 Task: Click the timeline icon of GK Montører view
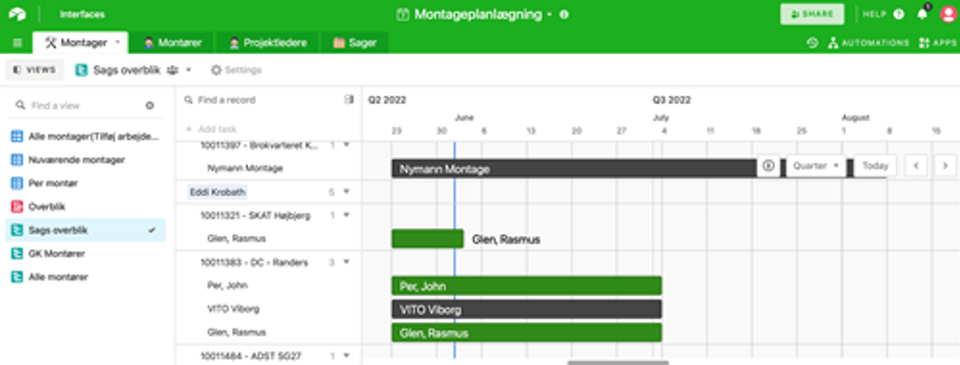pos(17,254)
